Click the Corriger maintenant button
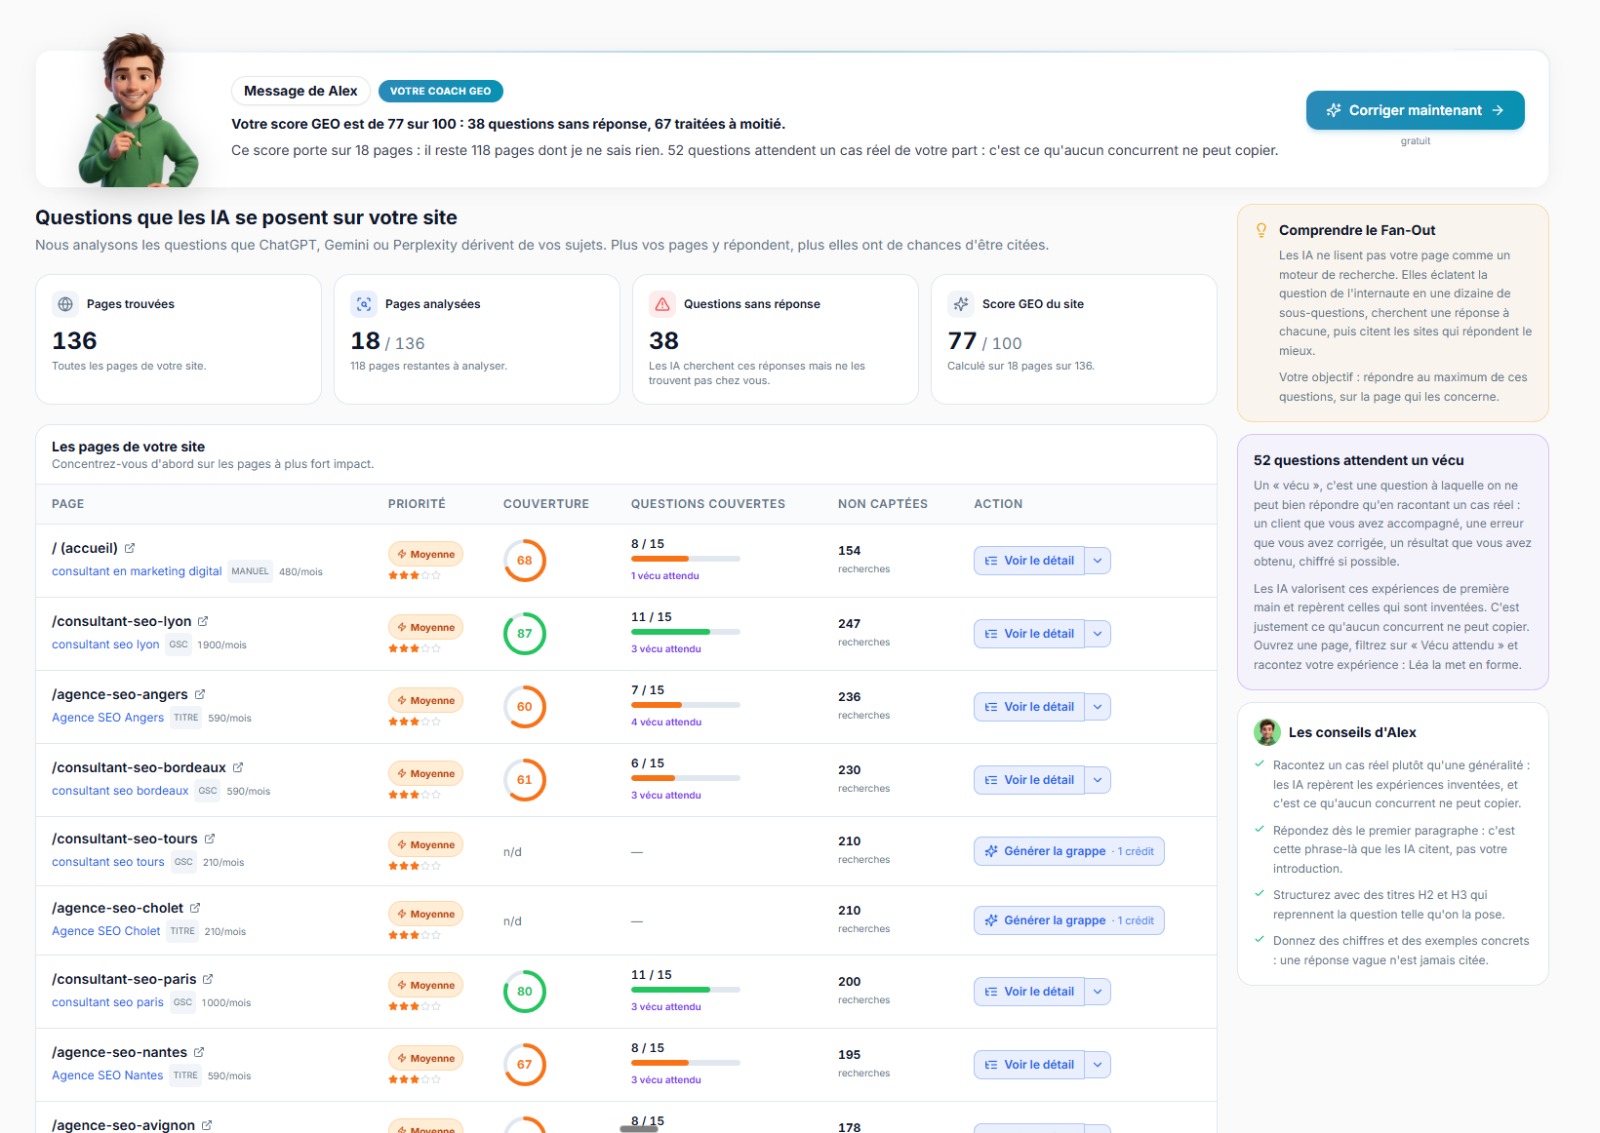 point(1415,110)
